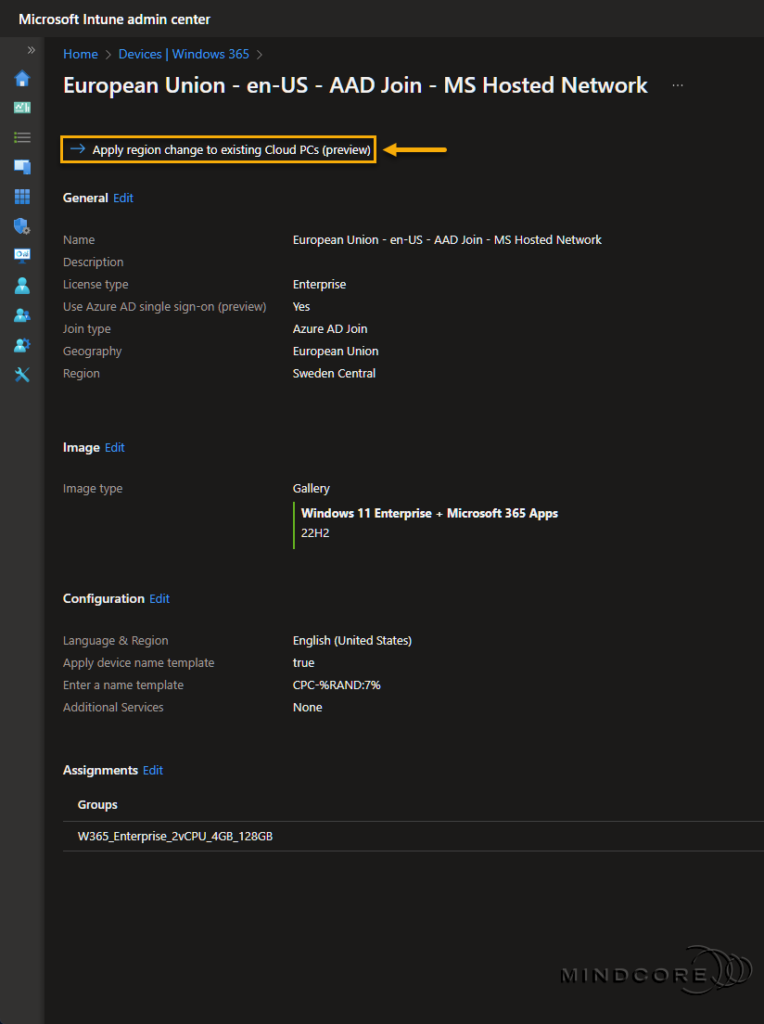Image resolution: width=764 pixels, height=1024 pixels.
Task: Expand the sidebar with the double chevron
Action: pos(31,50)
